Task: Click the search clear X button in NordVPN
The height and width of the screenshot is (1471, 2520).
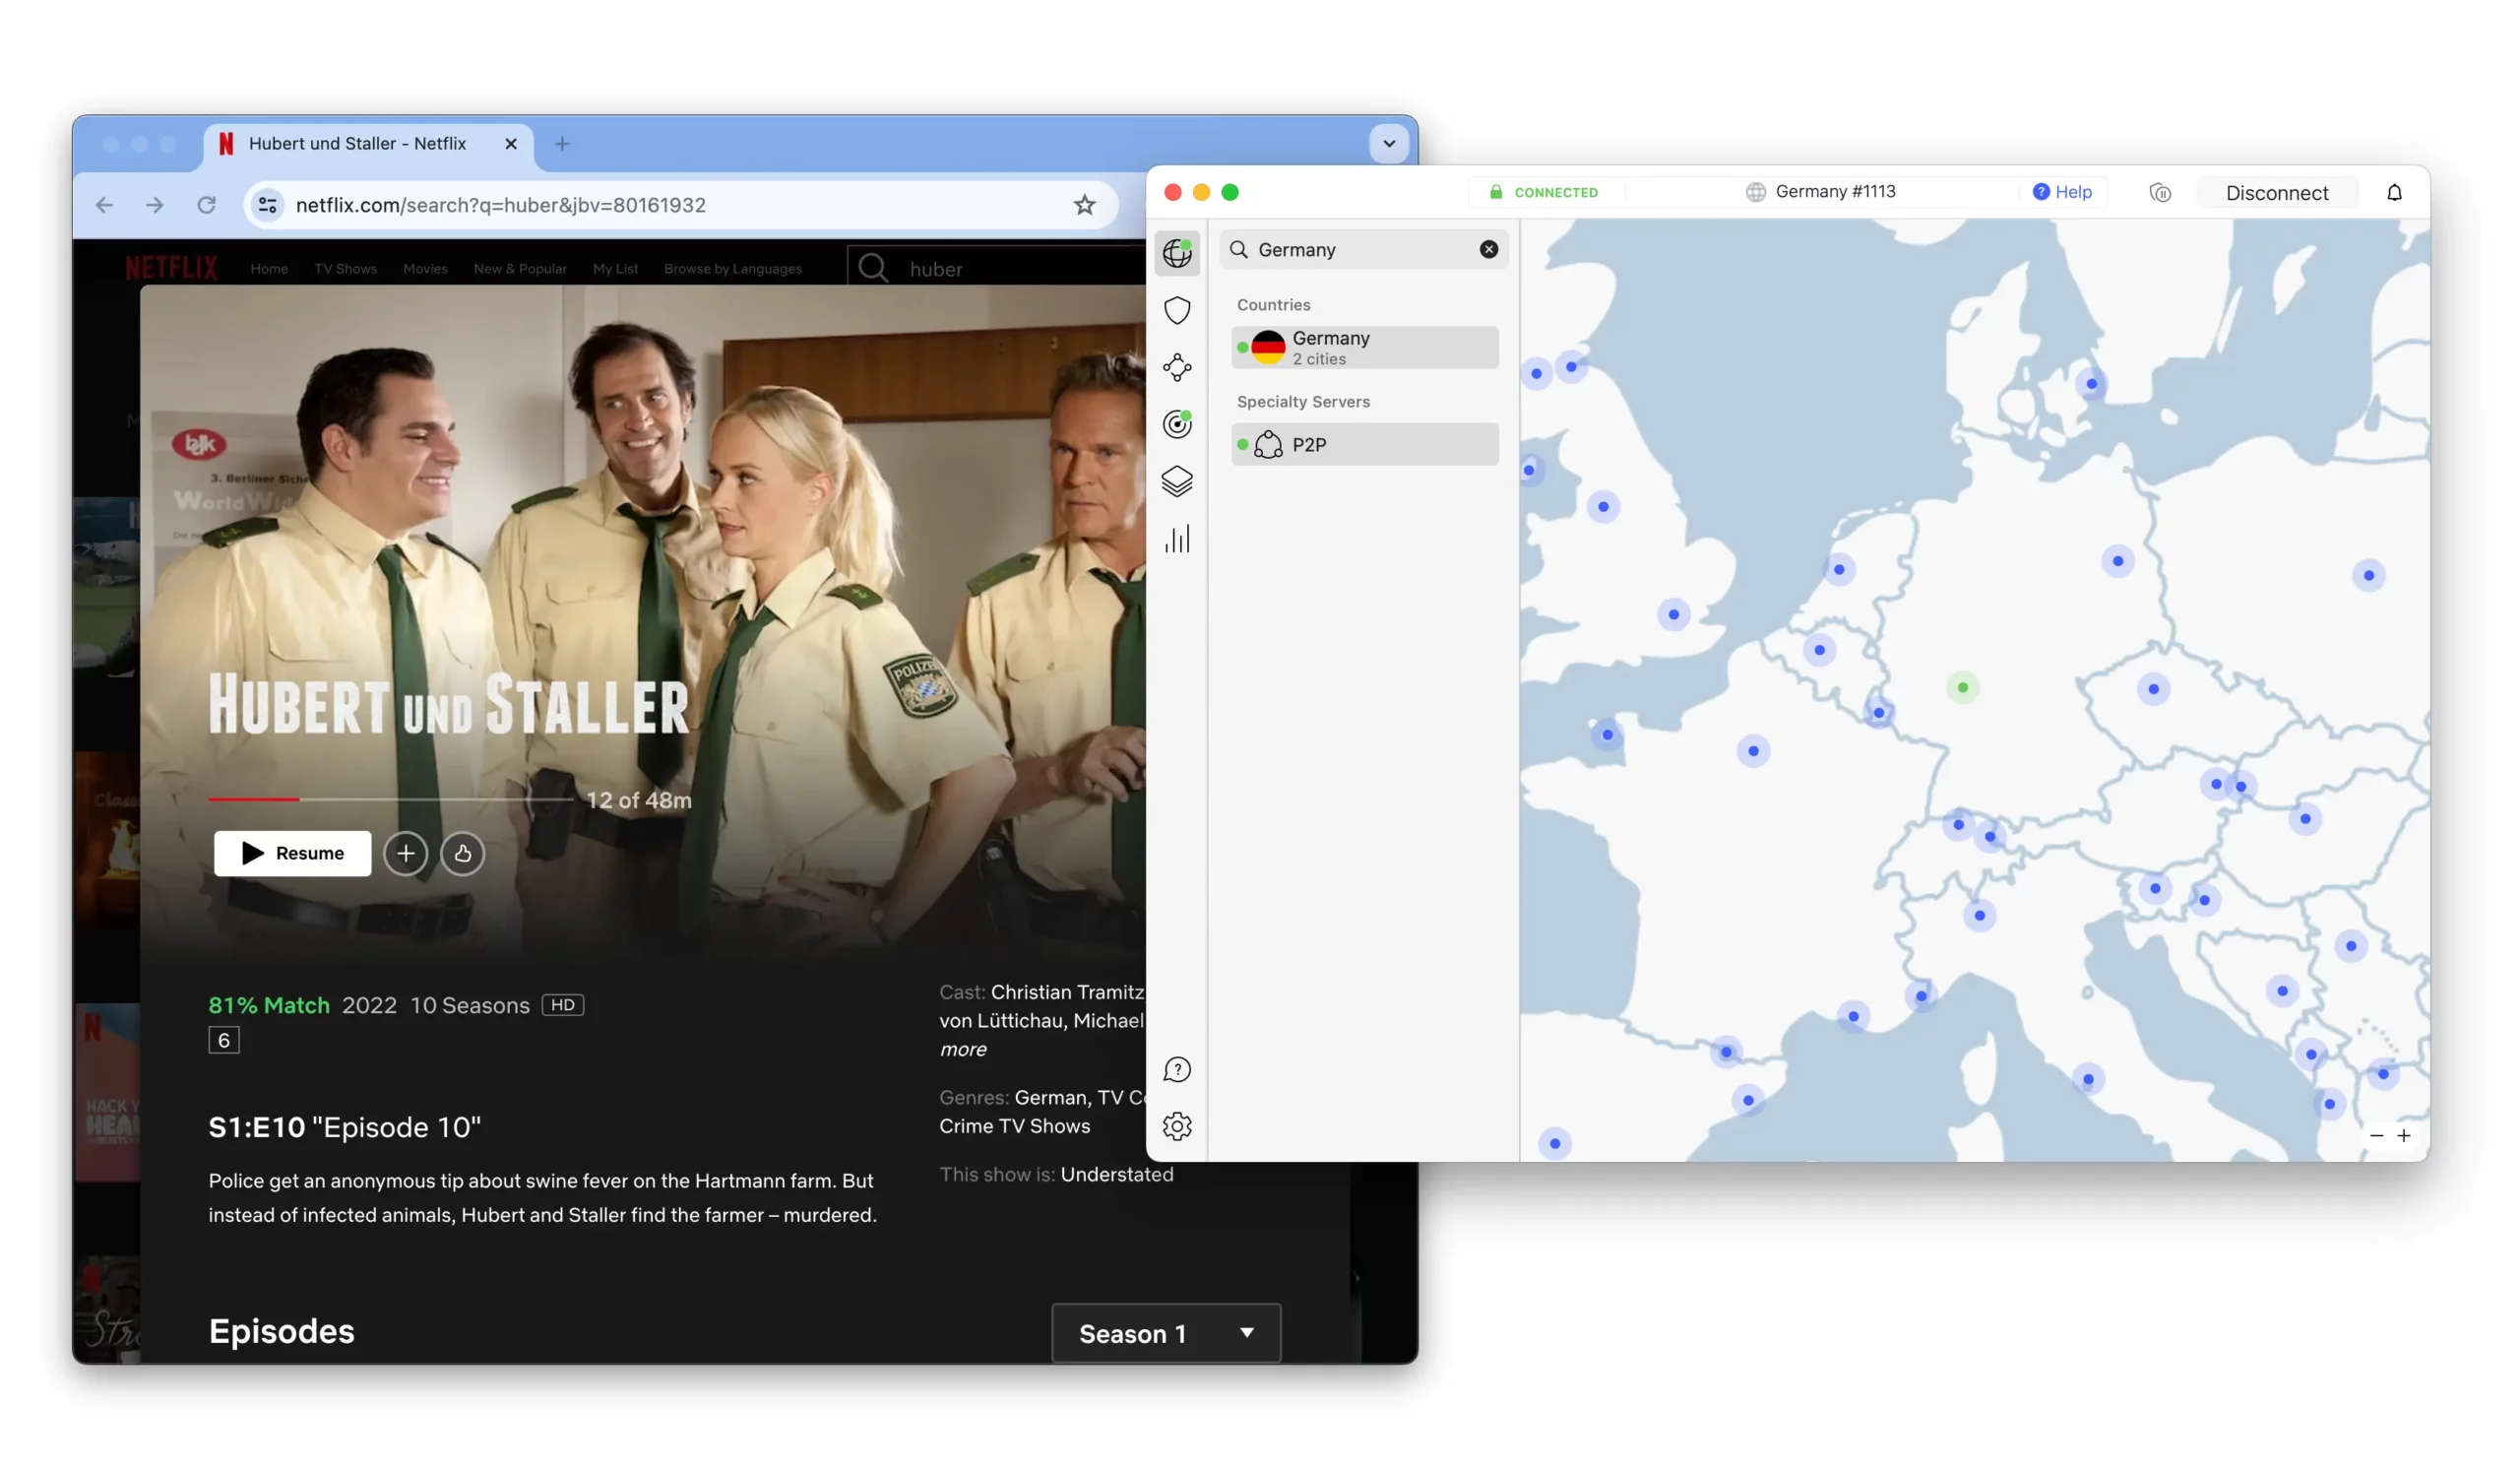Action: click(1487, 249)
